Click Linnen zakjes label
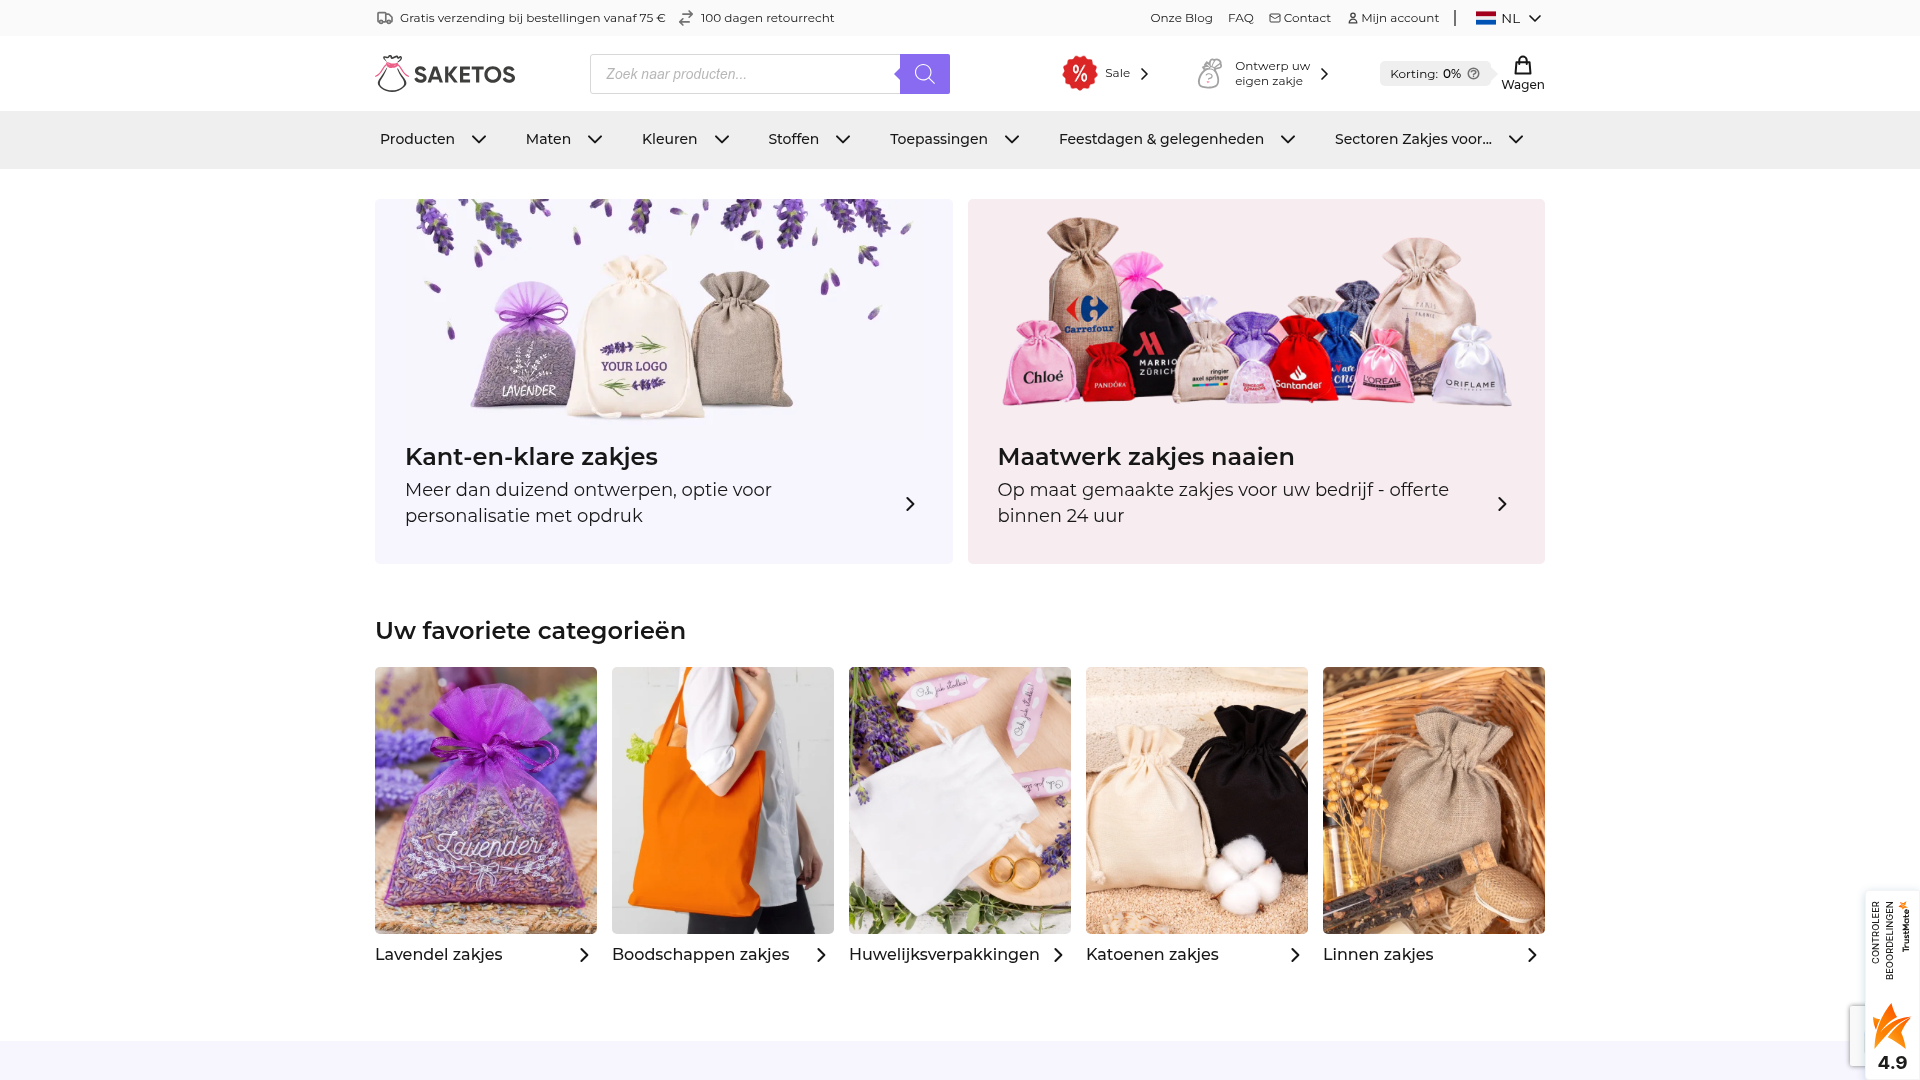 (x=1378, y=955)
